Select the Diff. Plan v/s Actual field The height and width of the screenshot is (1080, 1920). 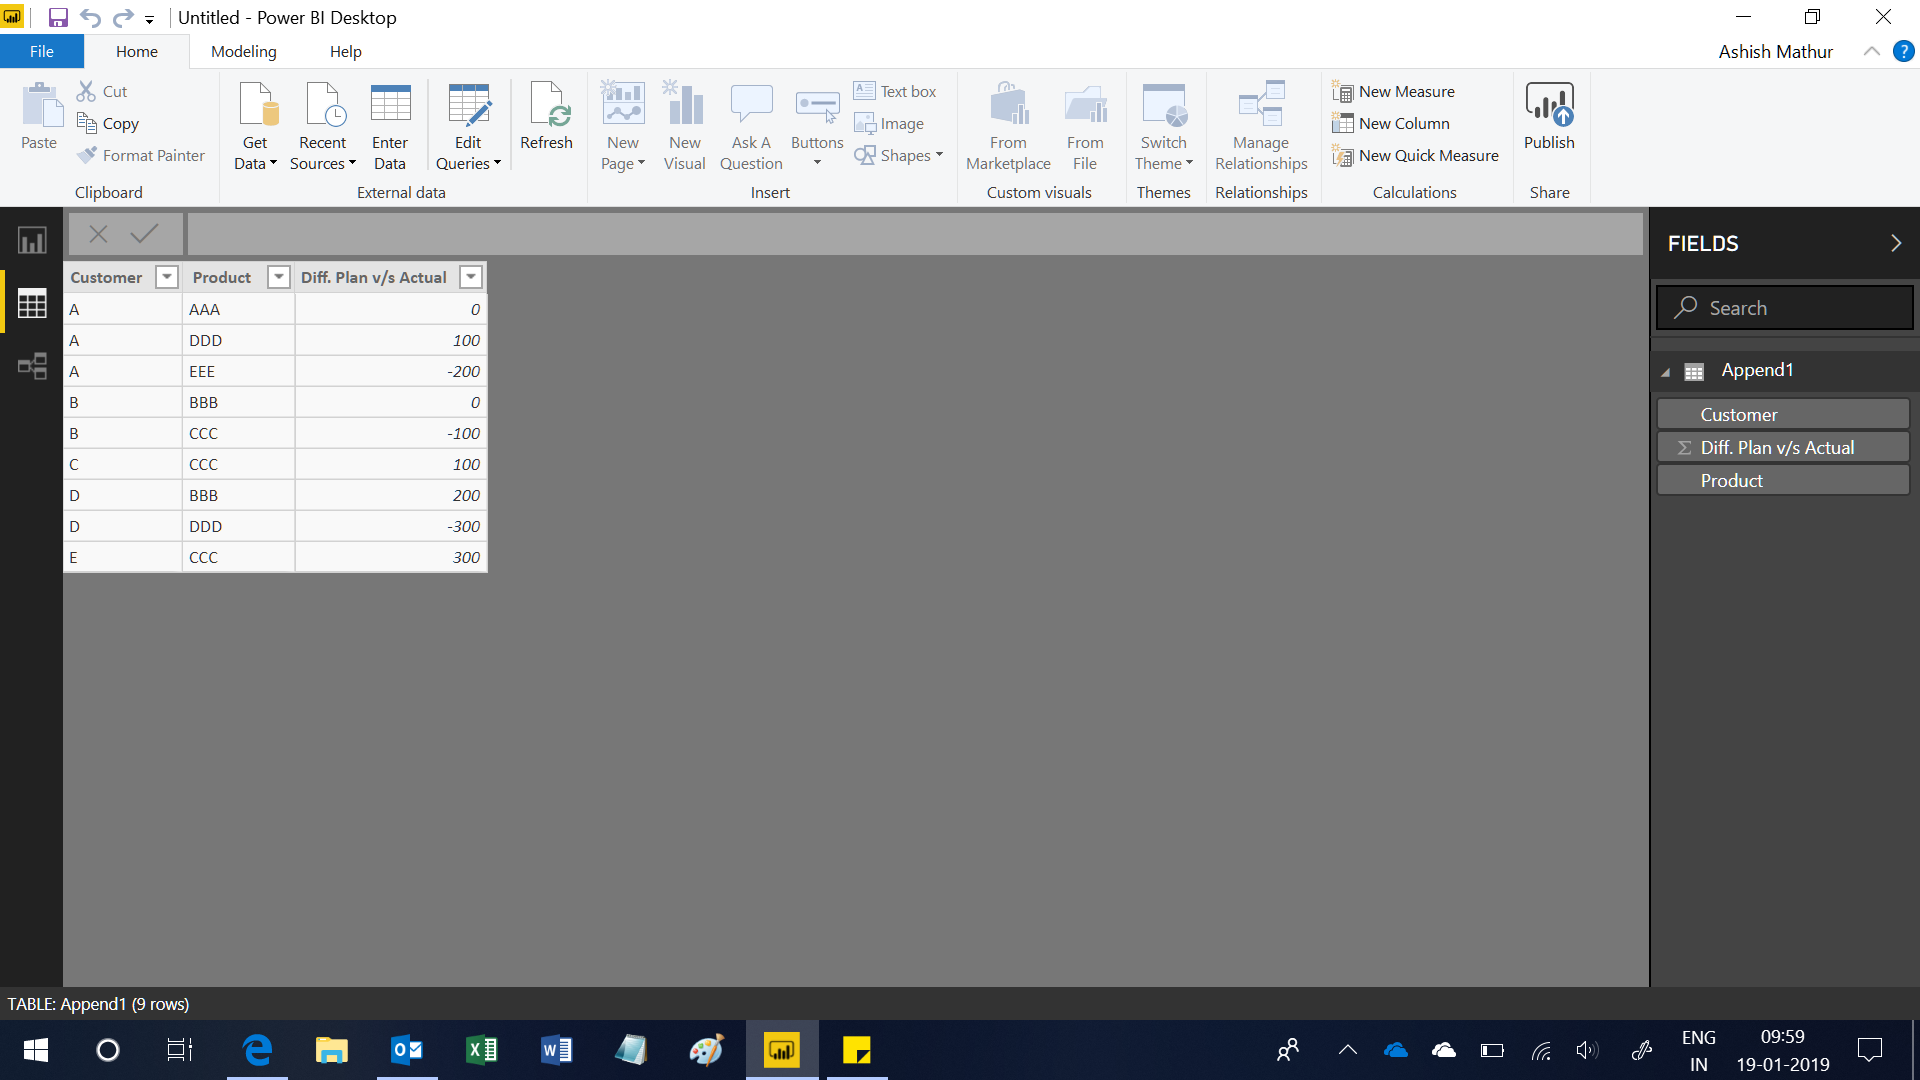pos(1783,447)
